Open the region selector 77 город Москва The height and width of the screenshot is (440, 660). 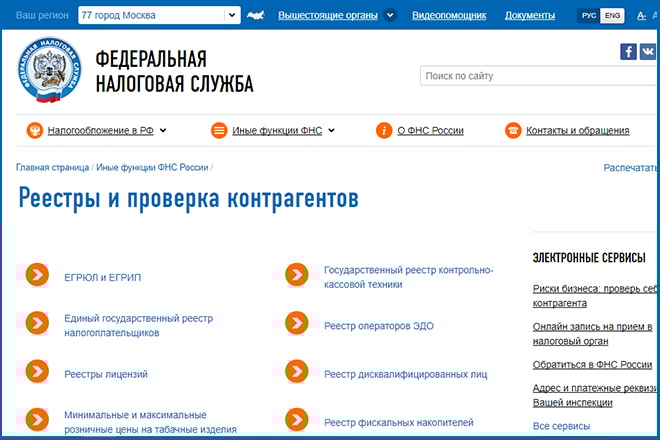tap(159, 15)
